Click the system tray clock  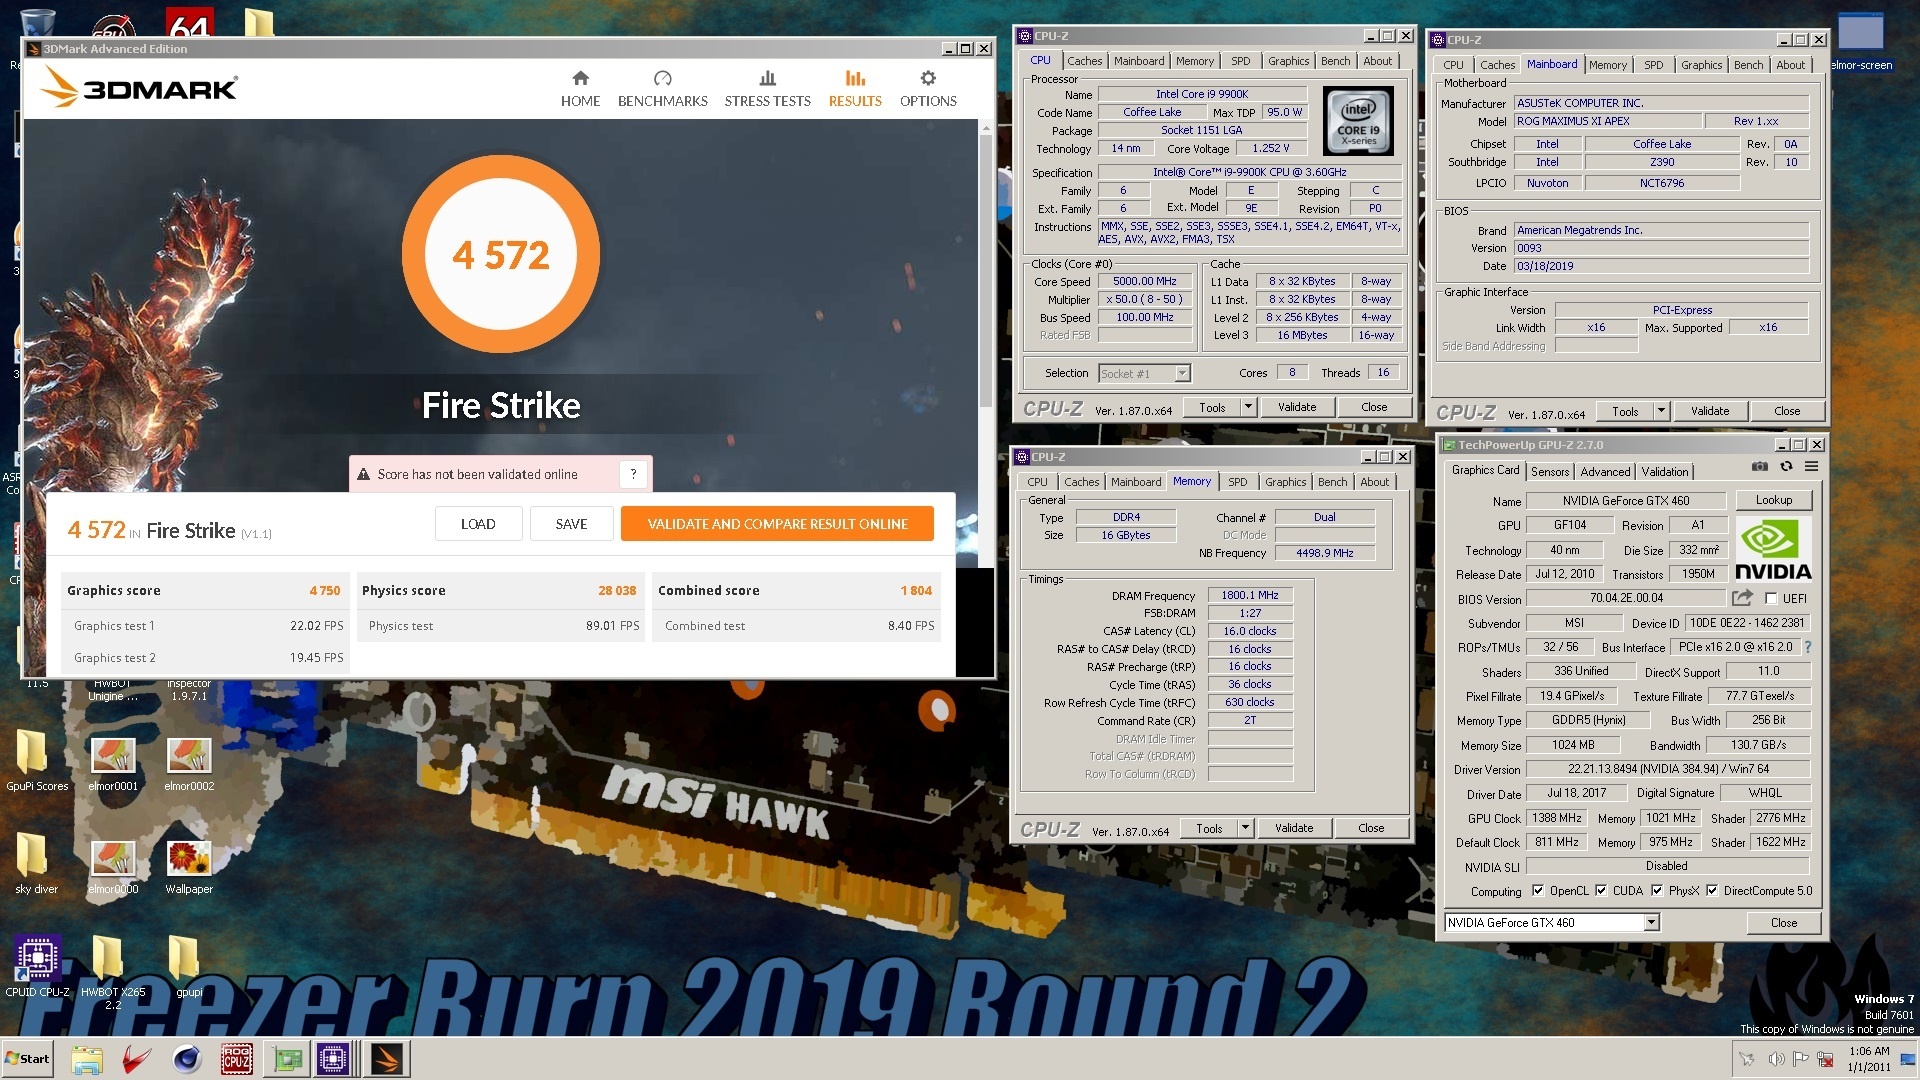(x=1869, y=1059)
